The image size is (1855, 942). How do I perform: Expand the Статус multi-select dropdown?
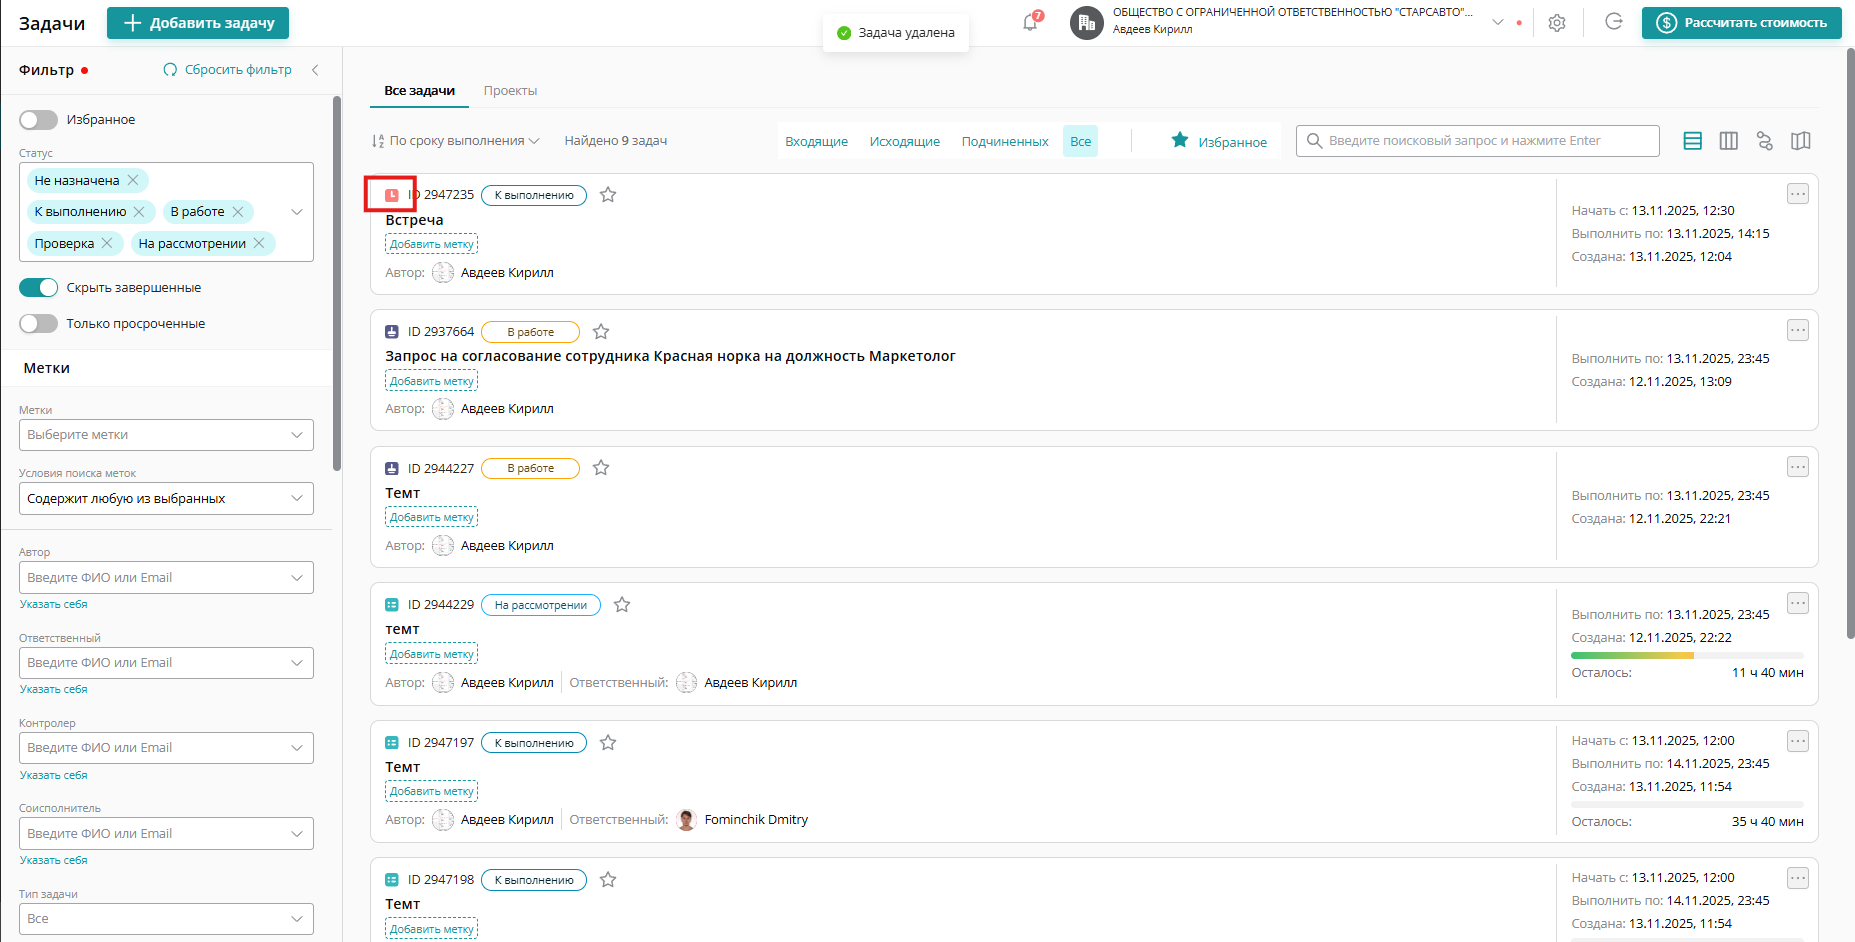[297, 212]
